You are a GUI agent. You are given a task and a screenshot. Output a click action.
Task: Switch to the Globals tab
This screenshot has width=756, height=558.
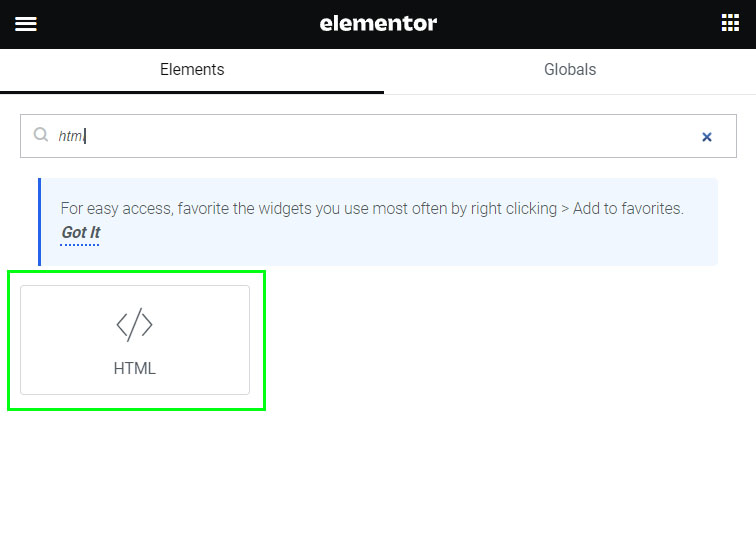(x=570, y=70)
